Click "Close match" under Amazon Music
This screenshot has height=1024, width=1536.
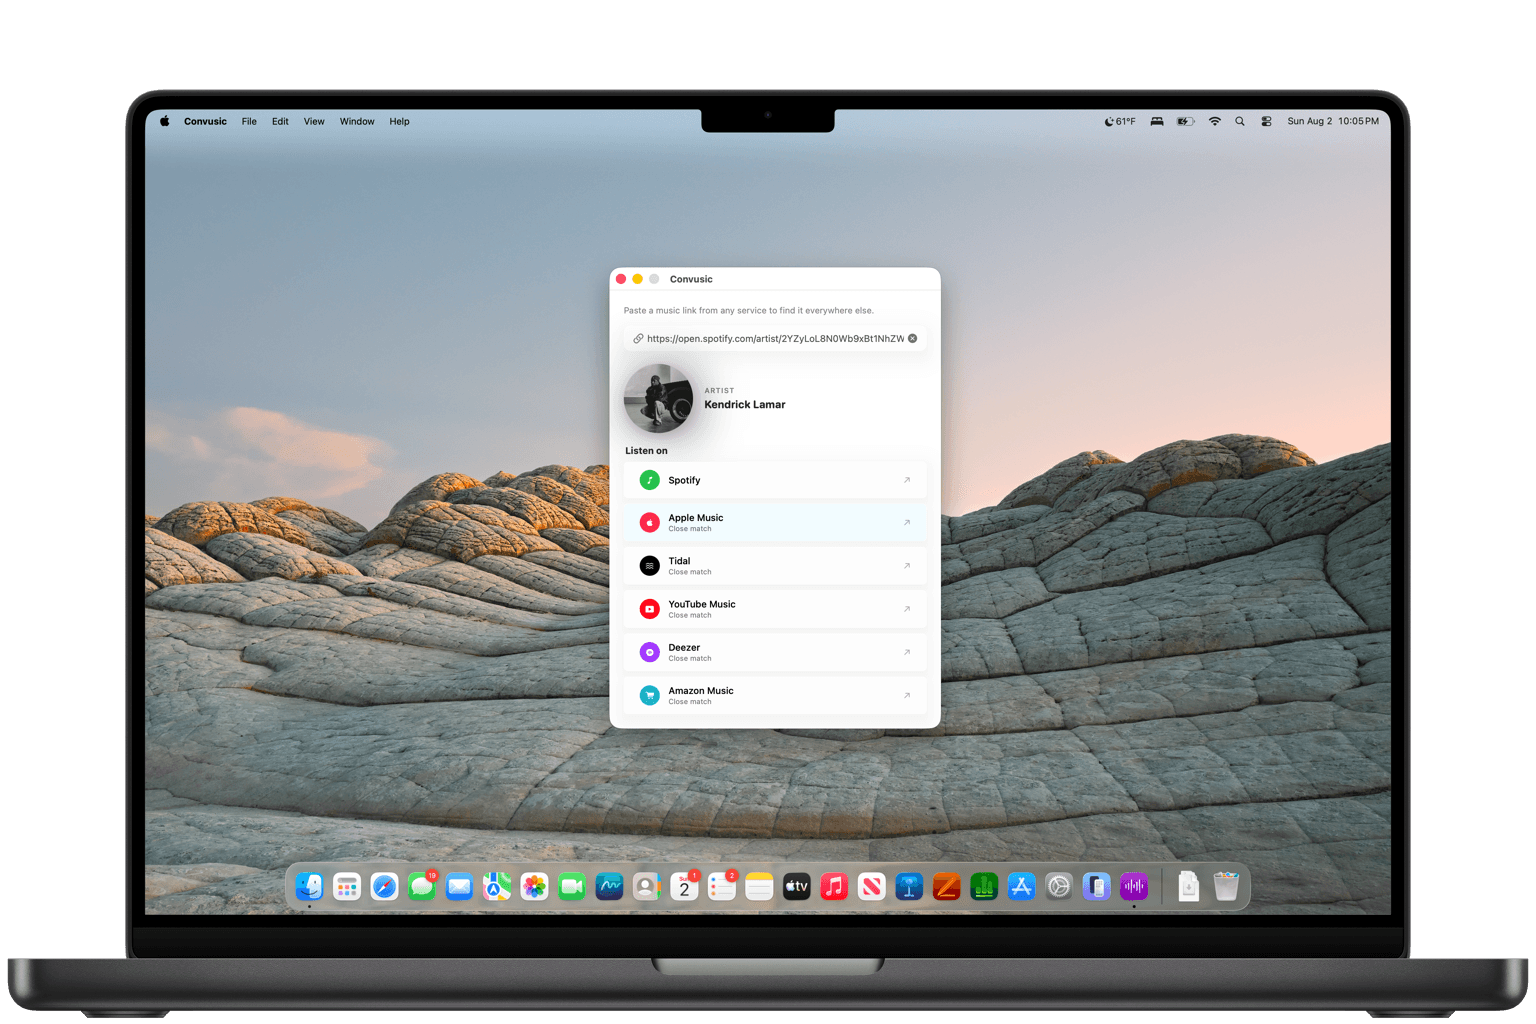[x=690, y=702]
